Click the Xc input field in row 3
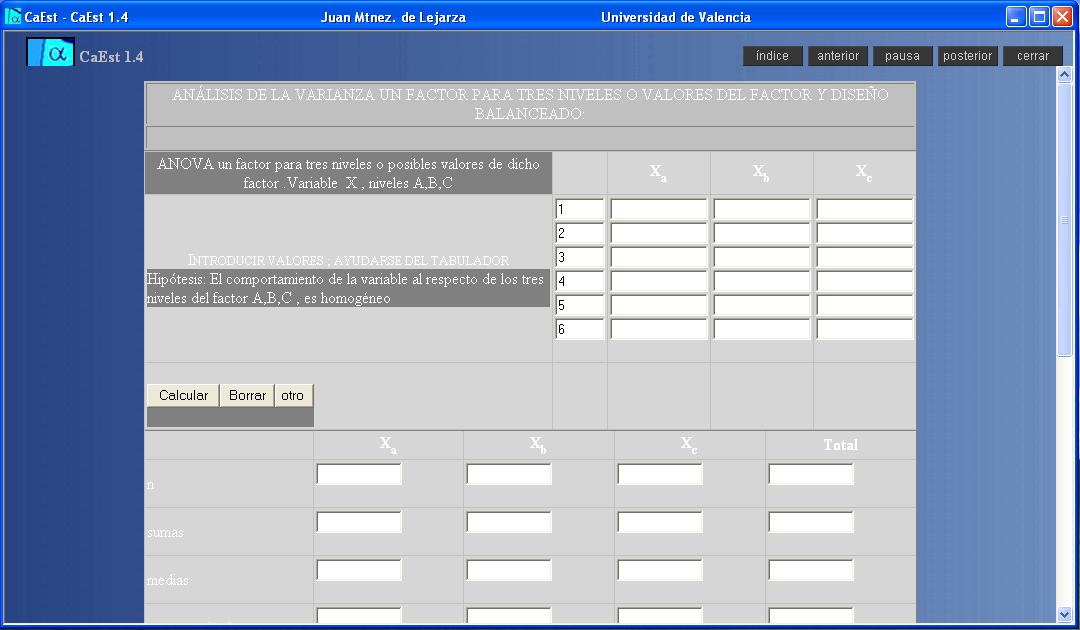Viewport: 1080px width, 630px height. (x=865, y=258)
